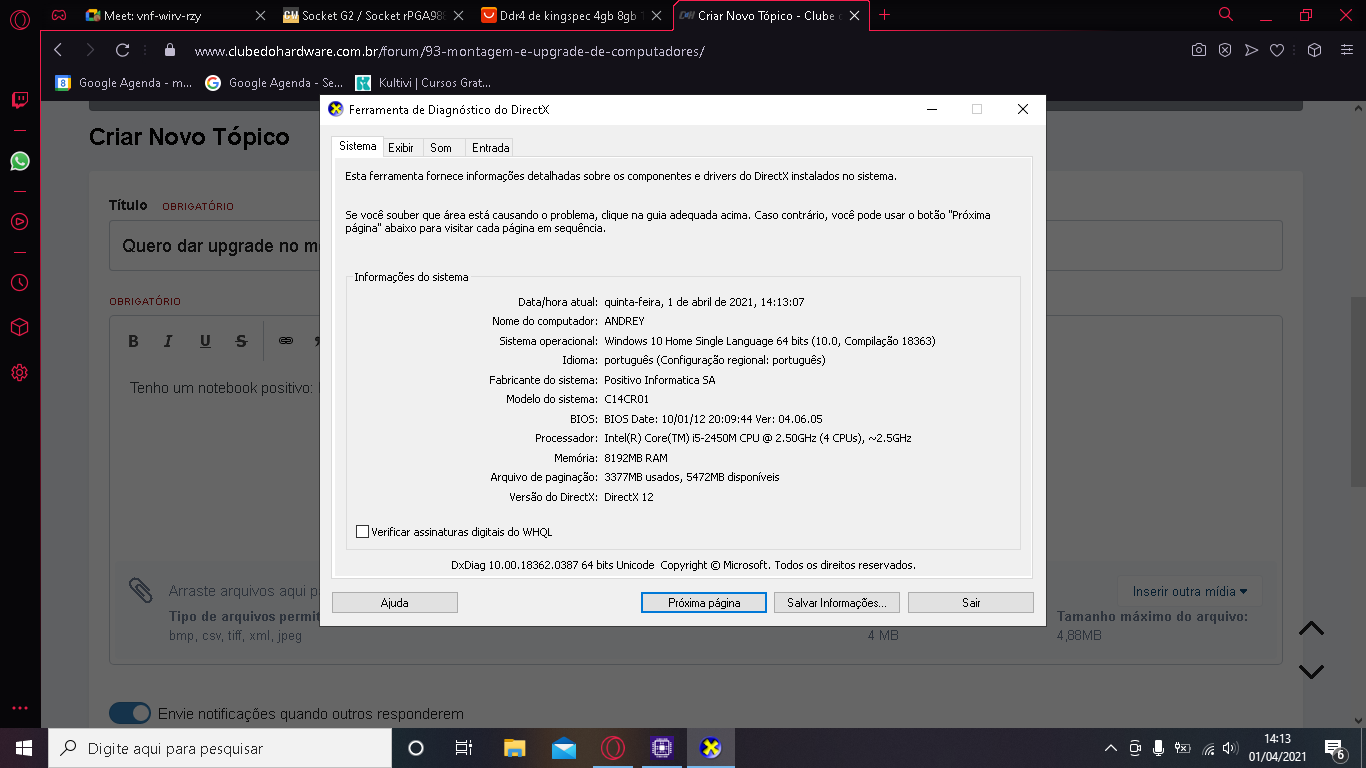The image size is (1366, 768).
Task: Click the Sair button
Action: point(971,603)
